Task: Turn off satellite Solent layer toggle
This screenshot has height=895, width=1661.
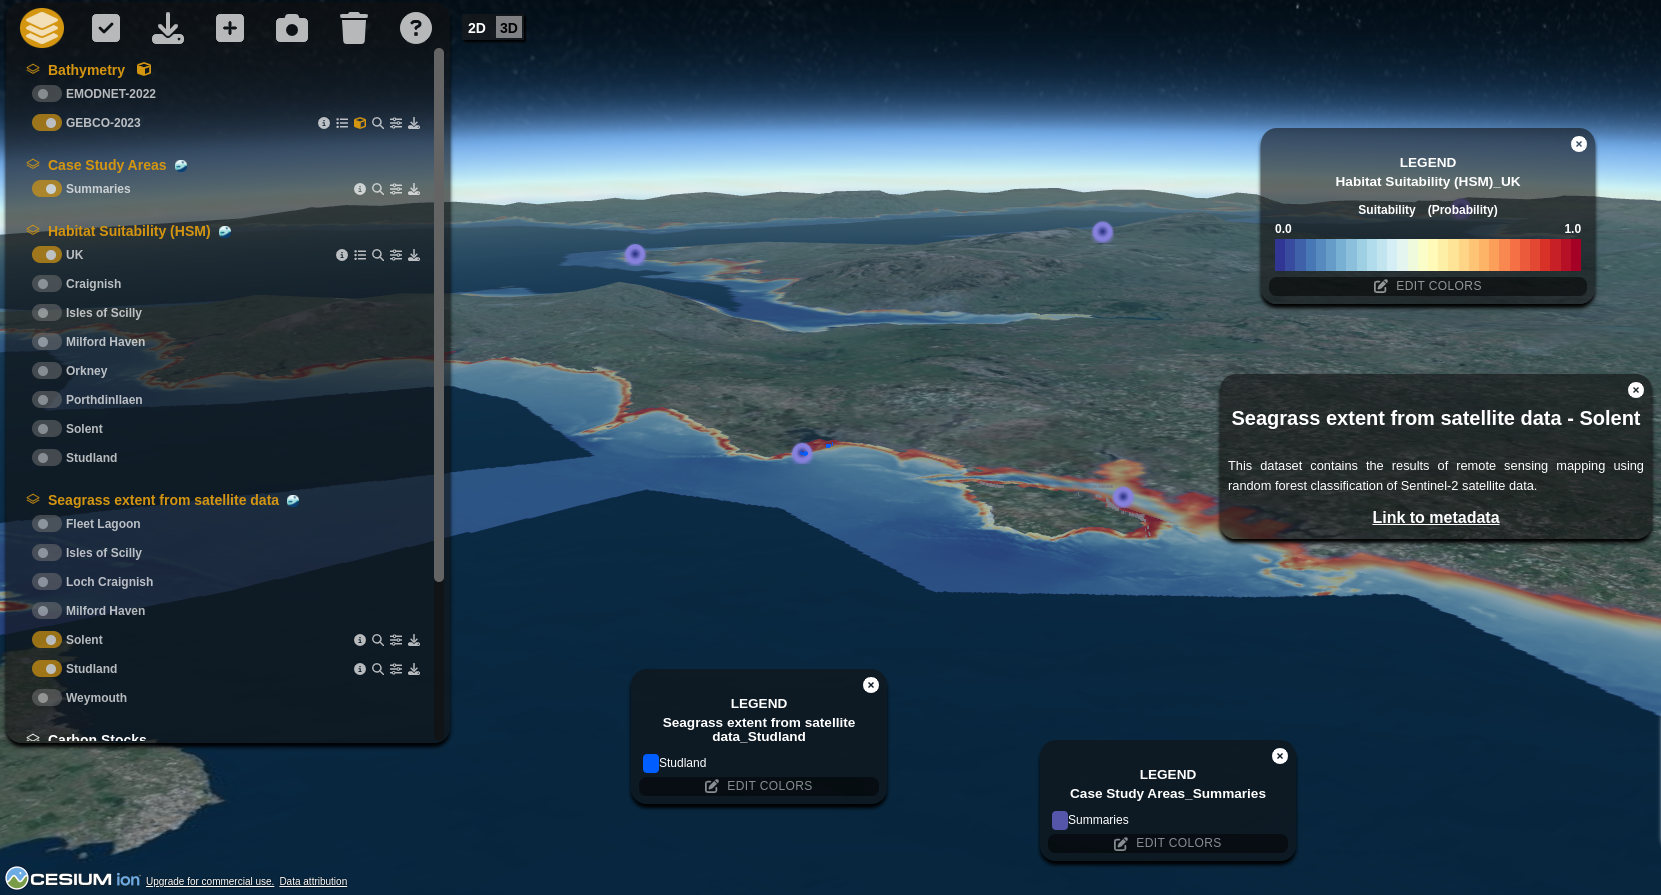Action: point(46,640)
